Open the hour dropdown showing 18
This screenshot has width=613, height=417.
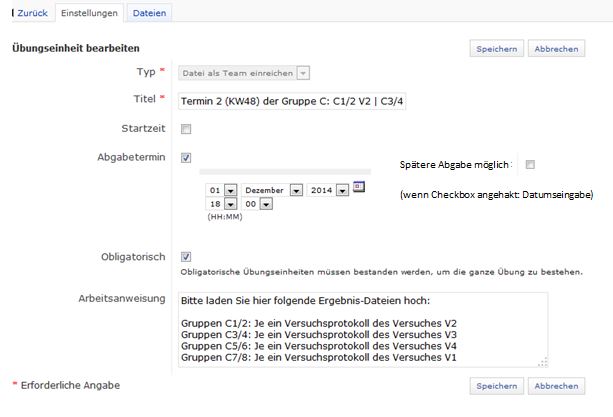[x=230, y=203]
